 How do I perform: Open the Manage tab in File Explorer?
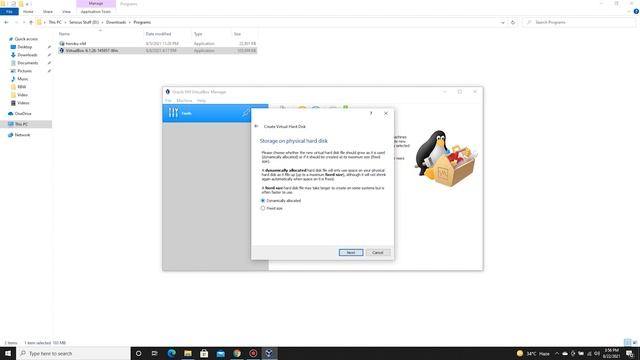coord(96,4)
